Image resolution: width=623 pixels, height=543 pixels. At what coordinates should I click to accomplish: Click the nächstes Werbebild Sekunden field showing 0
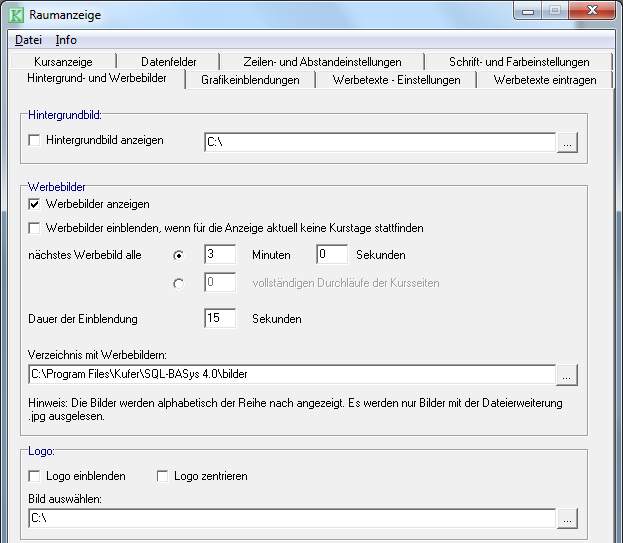[x=332, y=254]
